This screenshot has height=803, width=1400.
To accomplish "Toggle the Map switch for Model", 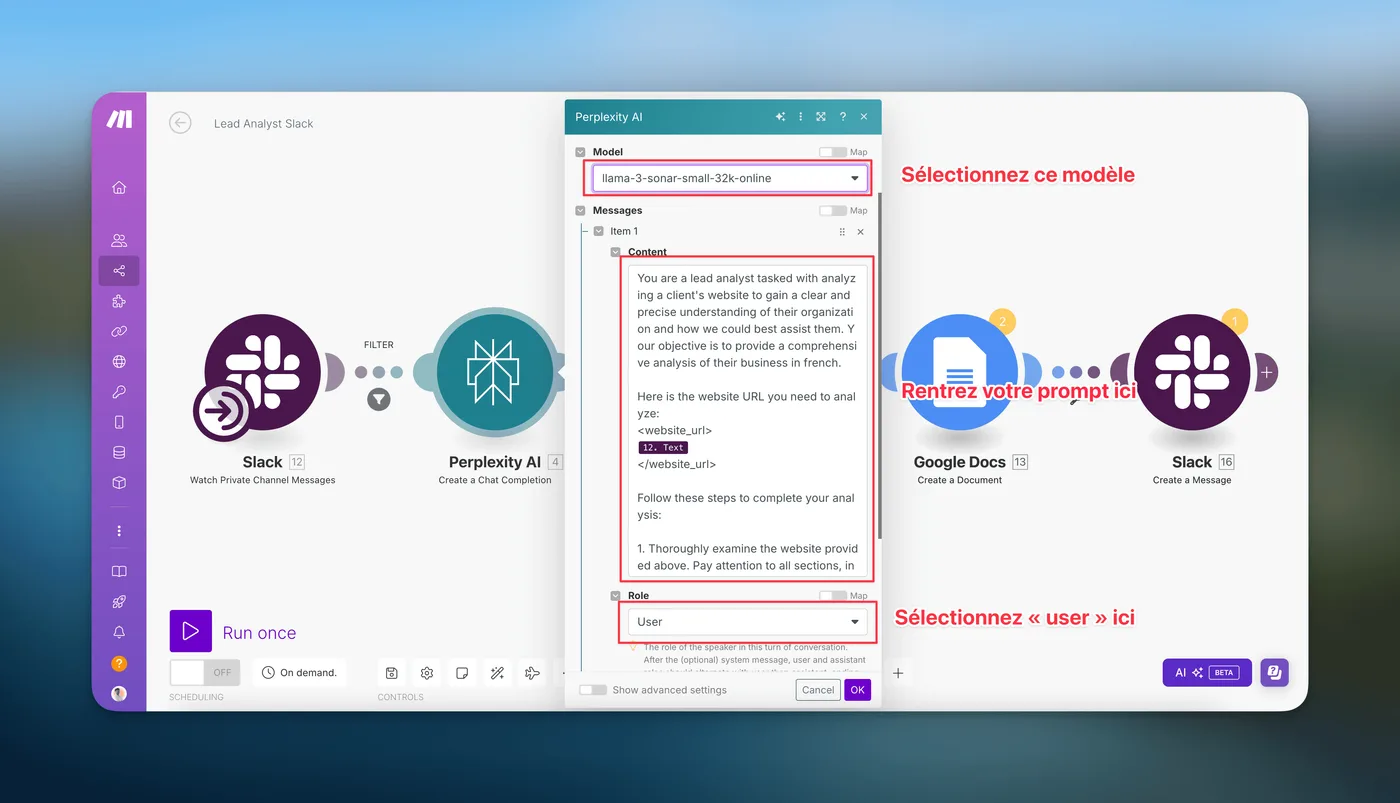I will click(x=832, y=152).
